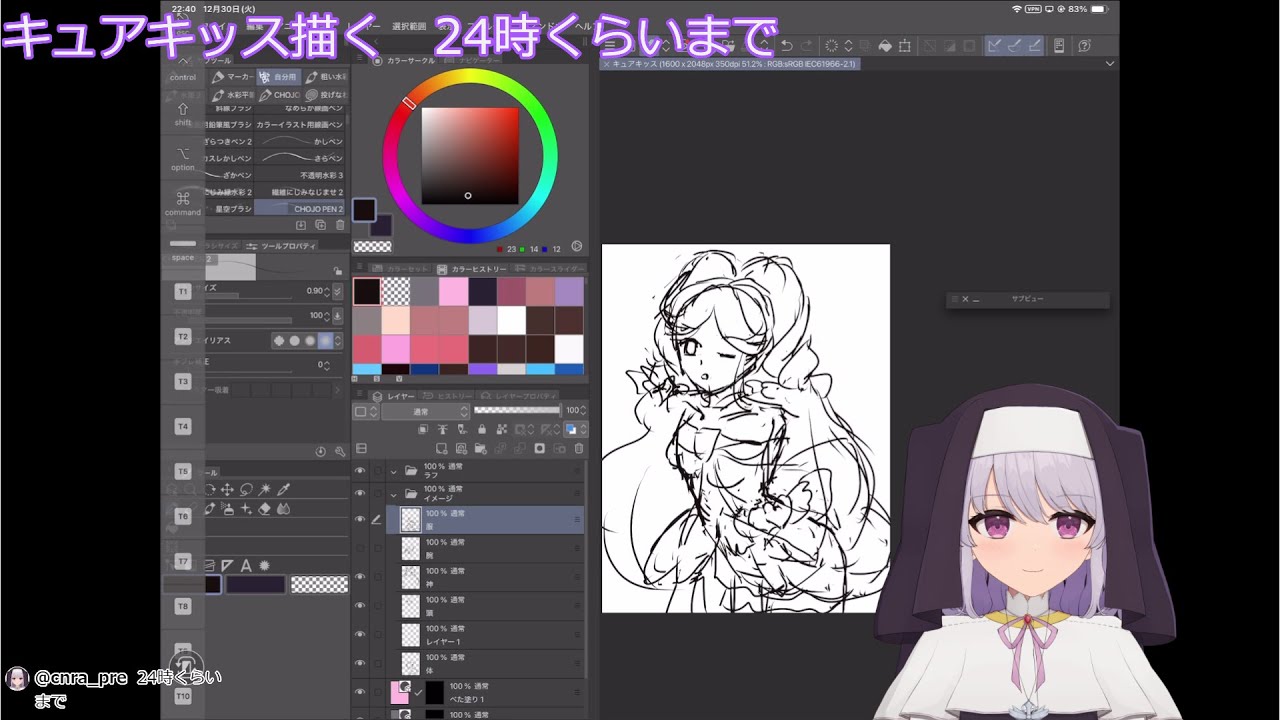The image size is (1280, 720).
Task: Select the CHOJO PEN 2 brush
Action: pos(300,209)
